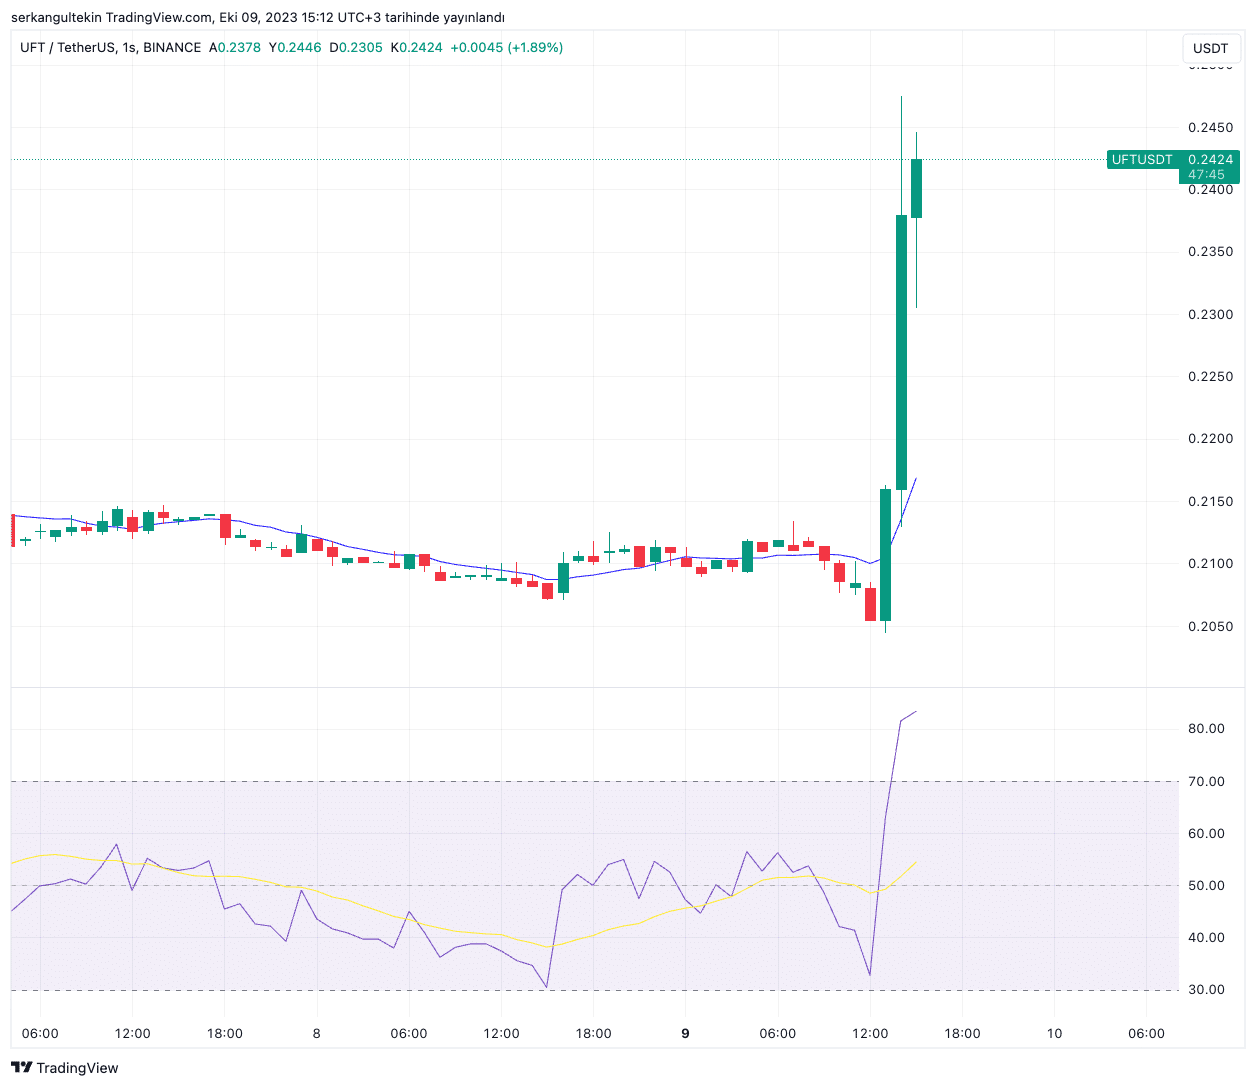Viewport: 1256px width, 1087px height.
Task: Click the purple RSI line peak above 80
Action: coord(914,712)
